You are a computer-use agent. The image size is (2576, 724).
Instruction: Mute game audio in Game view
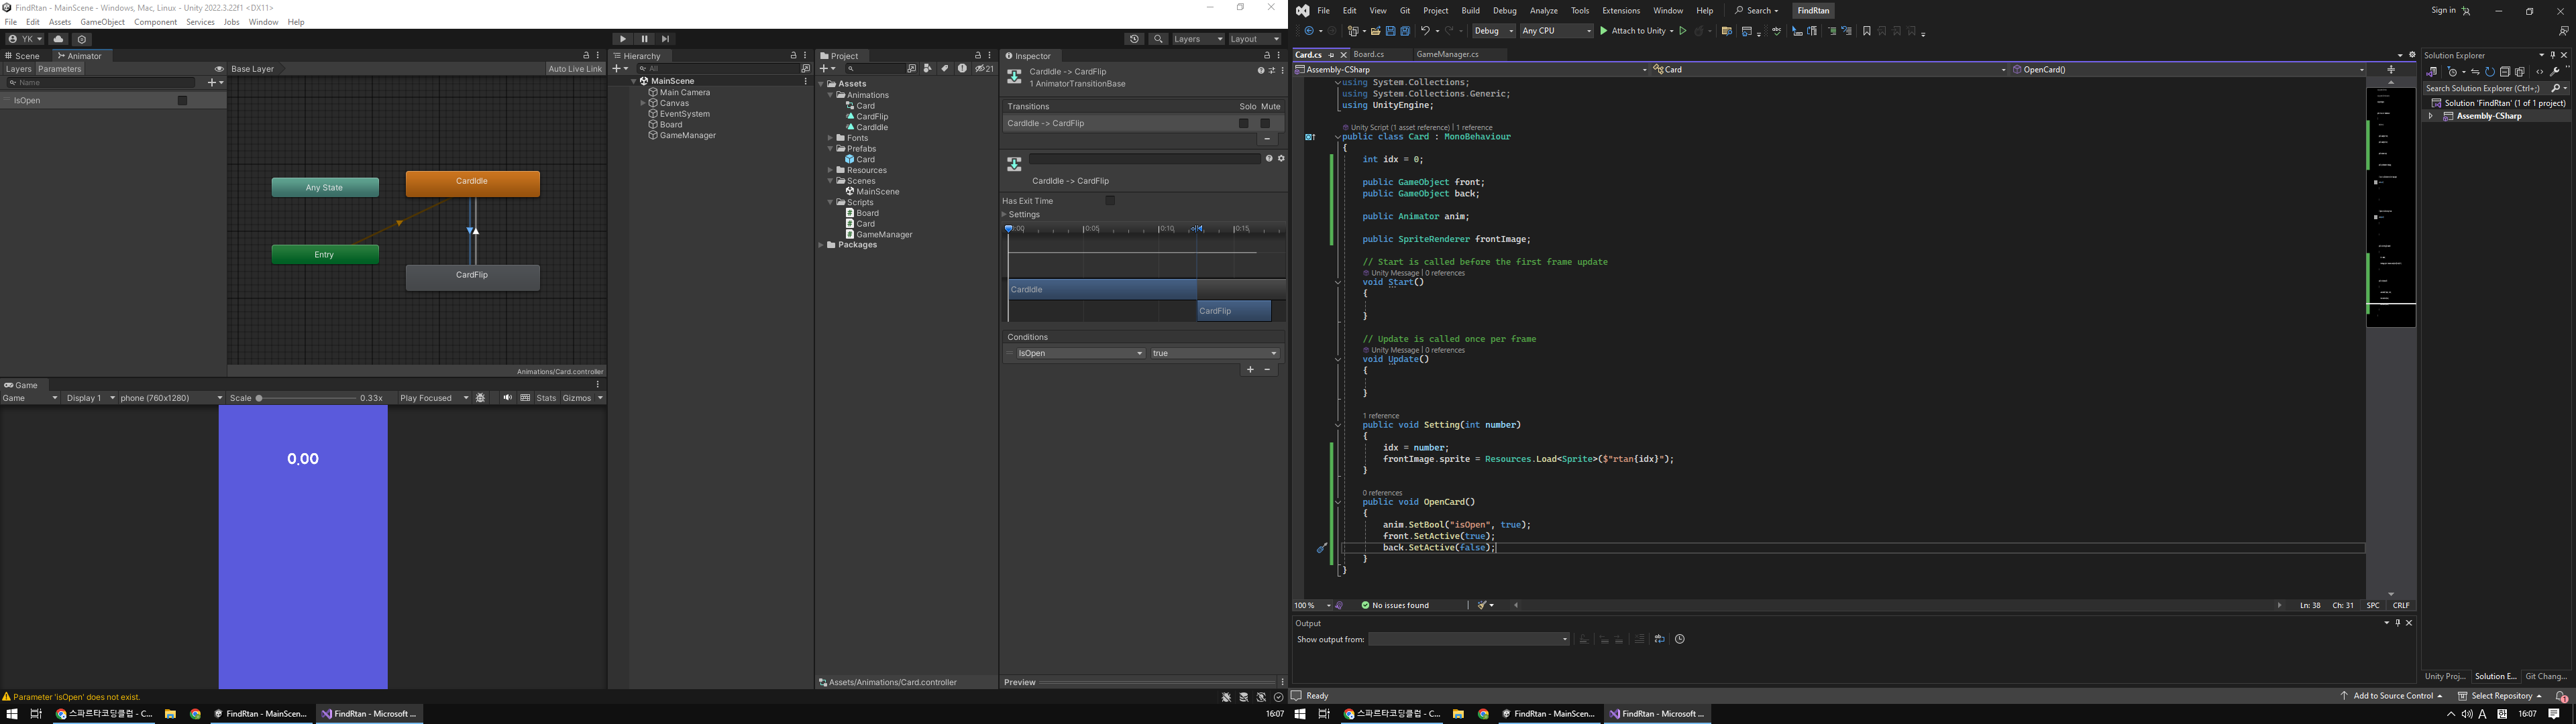507,398
